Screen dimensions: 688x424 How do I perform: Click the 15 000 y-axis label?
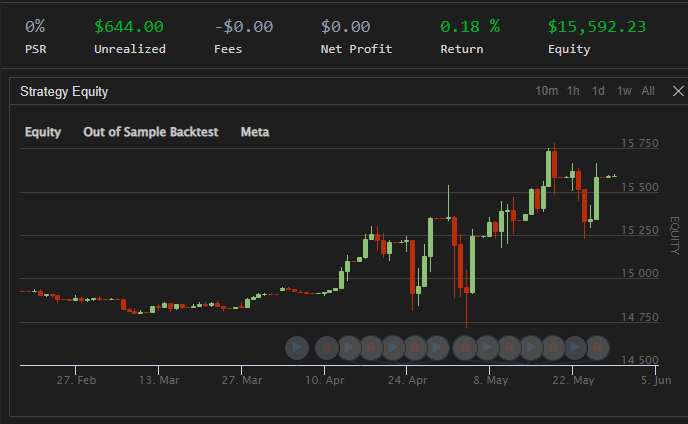click(x=640, y=273)
